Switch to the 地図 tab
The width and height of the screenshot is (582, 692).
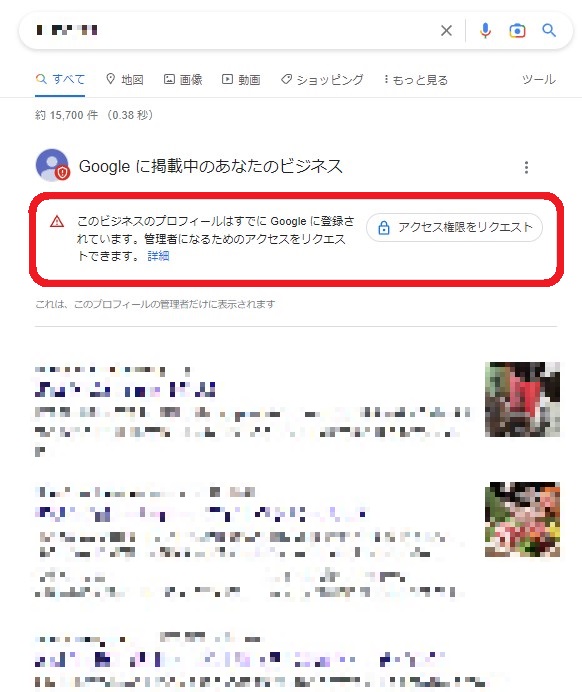pyautogui.click(x=125, y=79)
